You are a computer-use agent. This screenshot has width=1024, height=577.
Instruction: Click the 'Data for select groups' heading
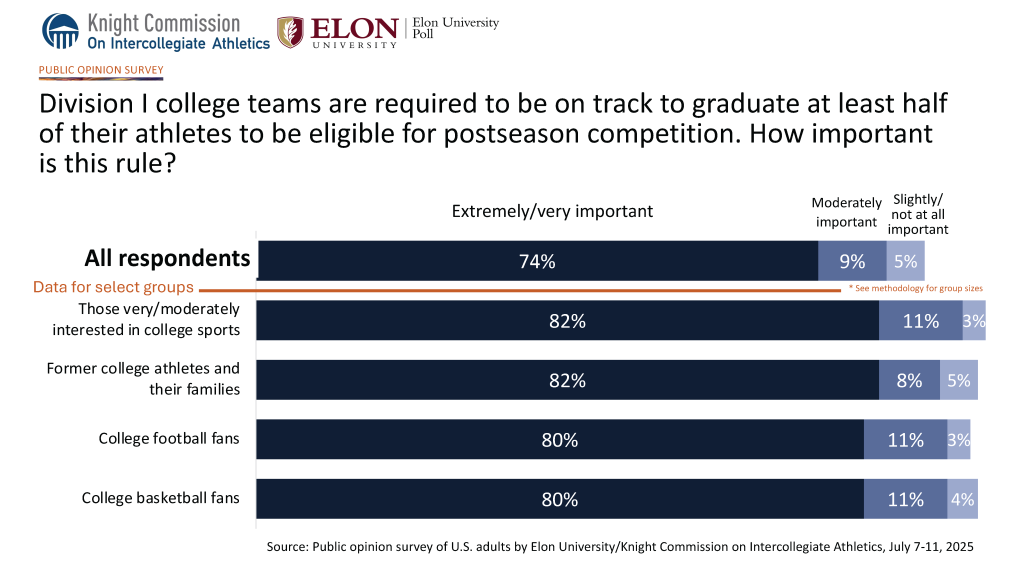click(x=112, y=287)
